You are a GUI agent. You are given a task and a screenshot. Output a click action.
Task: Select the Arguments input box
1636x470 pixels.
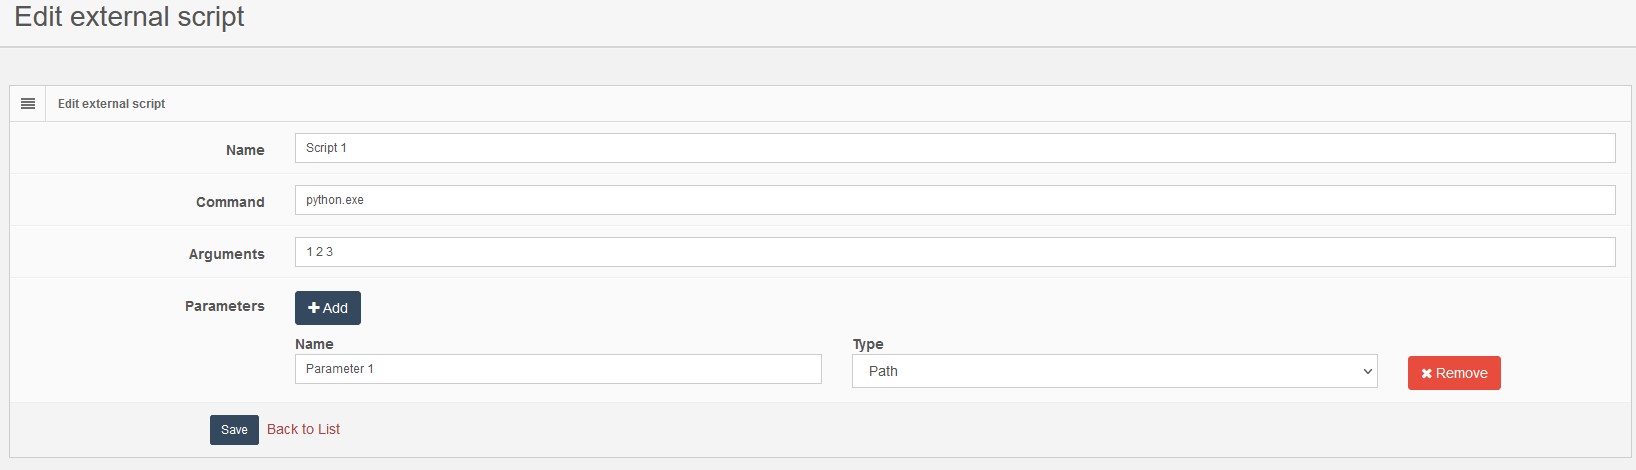pyautogui.click(x=954, y=252)
